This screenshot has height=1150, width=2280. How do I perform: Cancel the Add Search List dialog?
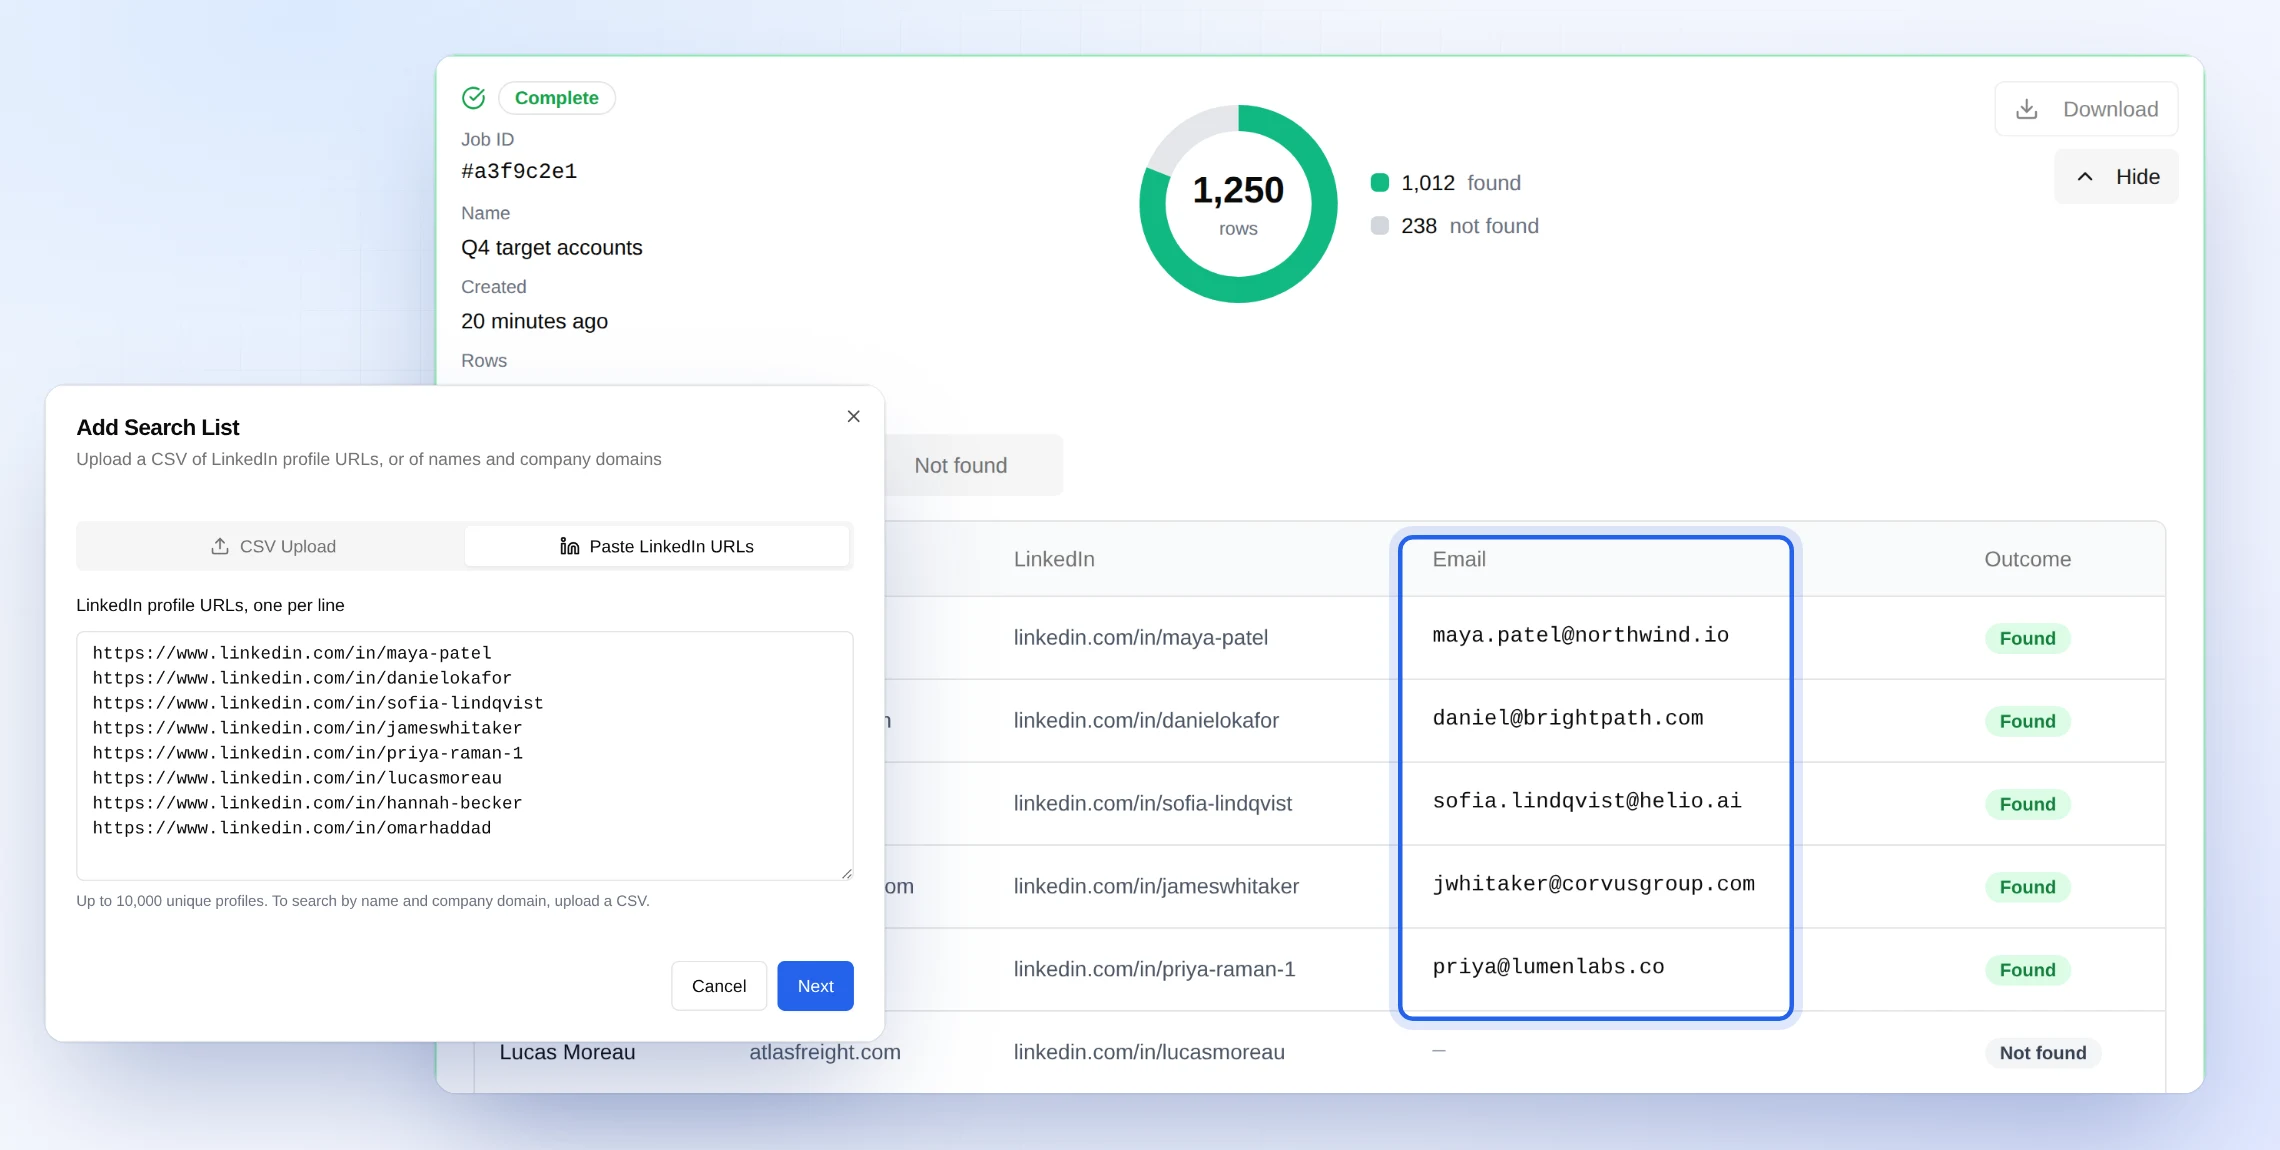click(x=719, y=986)
